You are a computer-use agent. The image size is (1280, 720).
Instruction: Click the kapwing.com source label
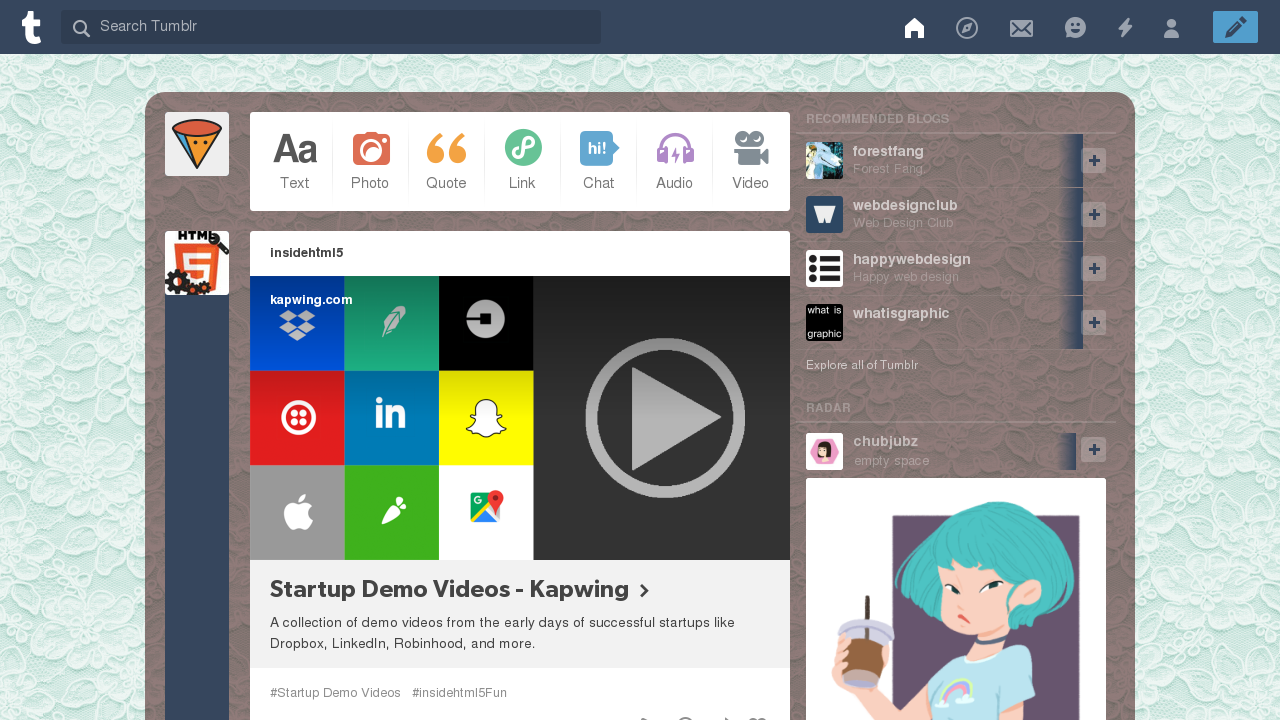click(311, 299)
